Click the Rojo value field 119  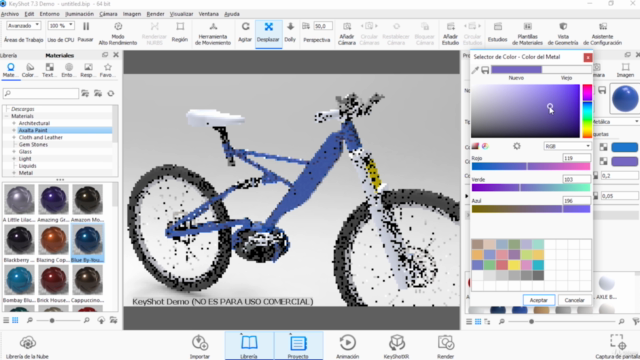pos(576,158)
